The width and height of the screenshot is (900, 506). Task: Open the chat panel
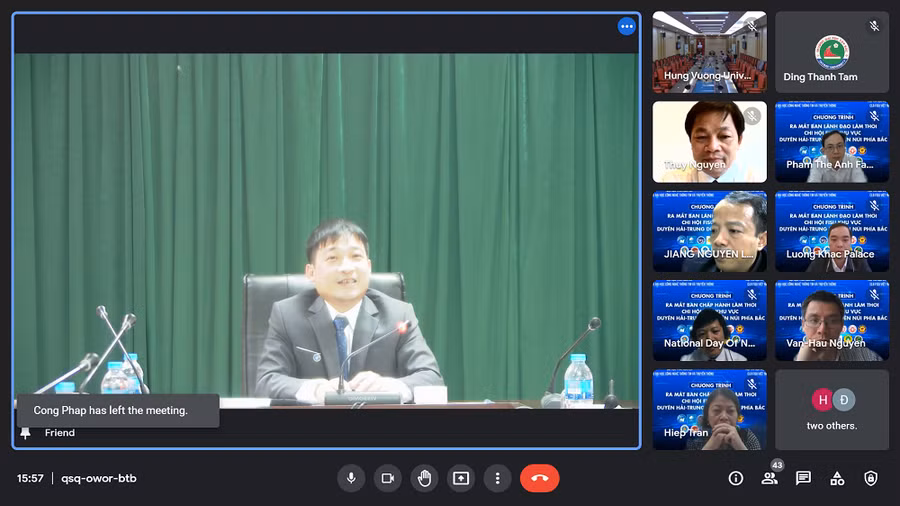tap(803, 478)
